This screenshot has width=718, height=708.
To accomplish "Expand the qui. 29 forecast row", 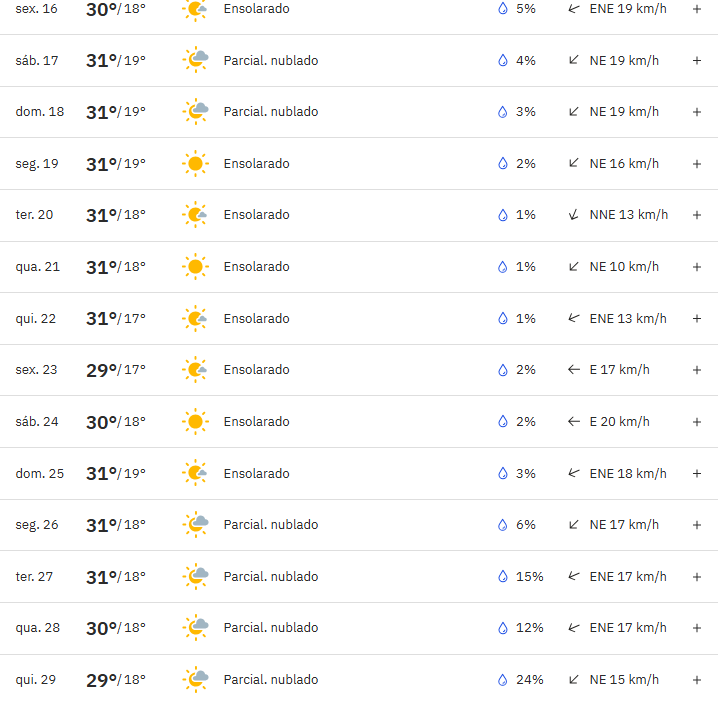I will (x=696, y=680).
